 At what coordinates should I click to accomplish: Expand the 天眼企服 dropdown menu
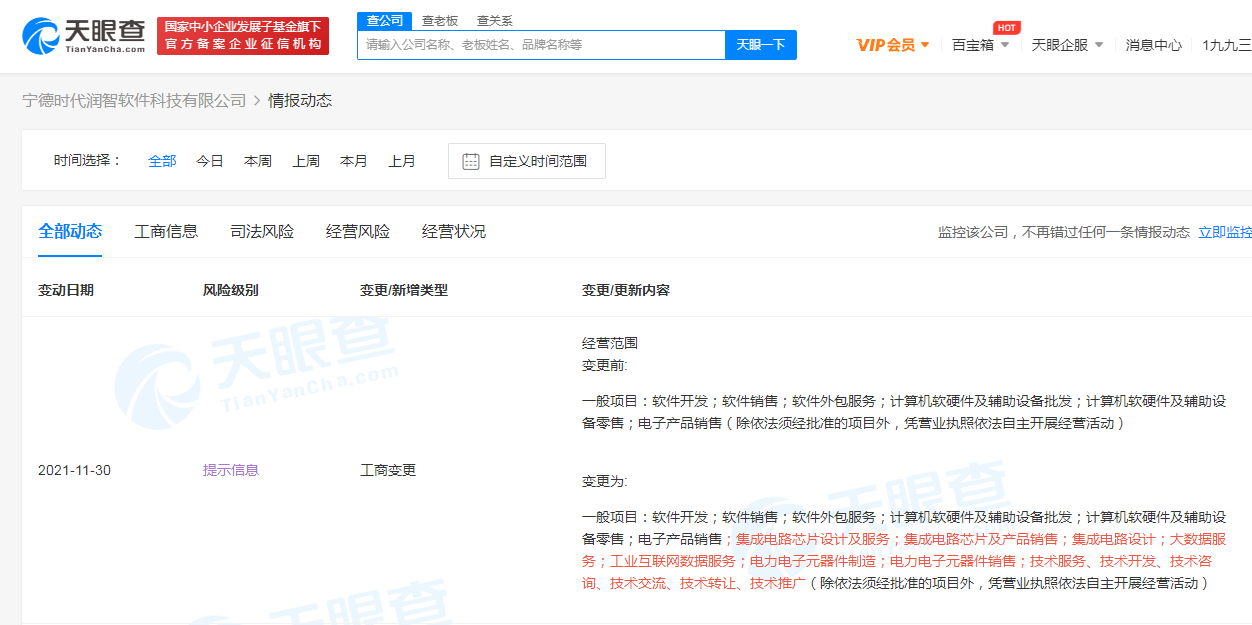[x=1068, y=45]
